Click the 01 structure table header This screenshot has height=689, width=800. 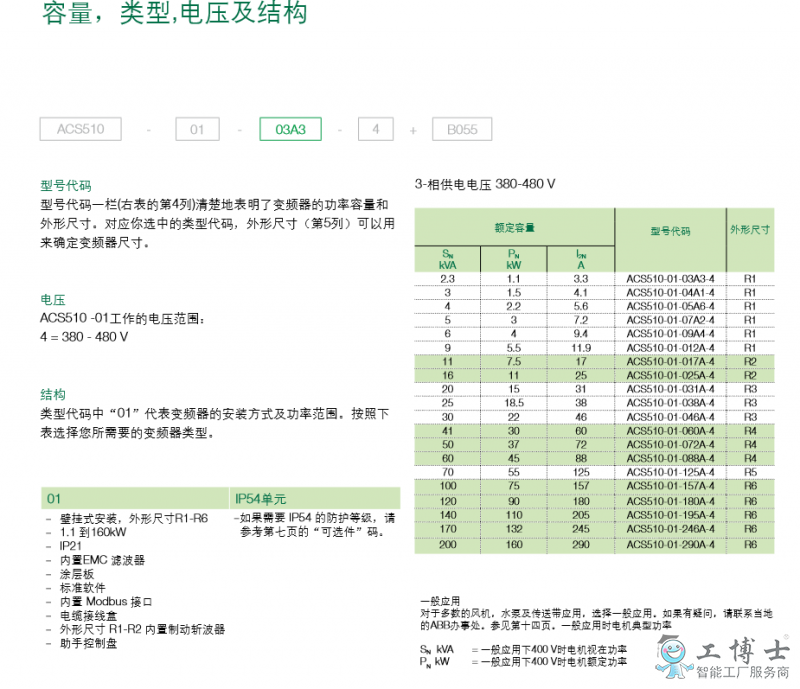pyautogui.click(x=135, y=499)
